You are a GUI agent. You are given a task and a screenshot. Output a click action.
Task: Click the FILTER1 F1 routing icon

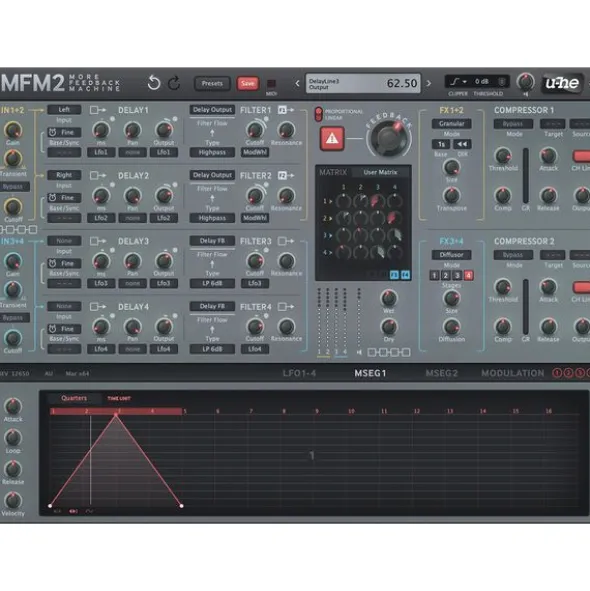click(285, 110)
